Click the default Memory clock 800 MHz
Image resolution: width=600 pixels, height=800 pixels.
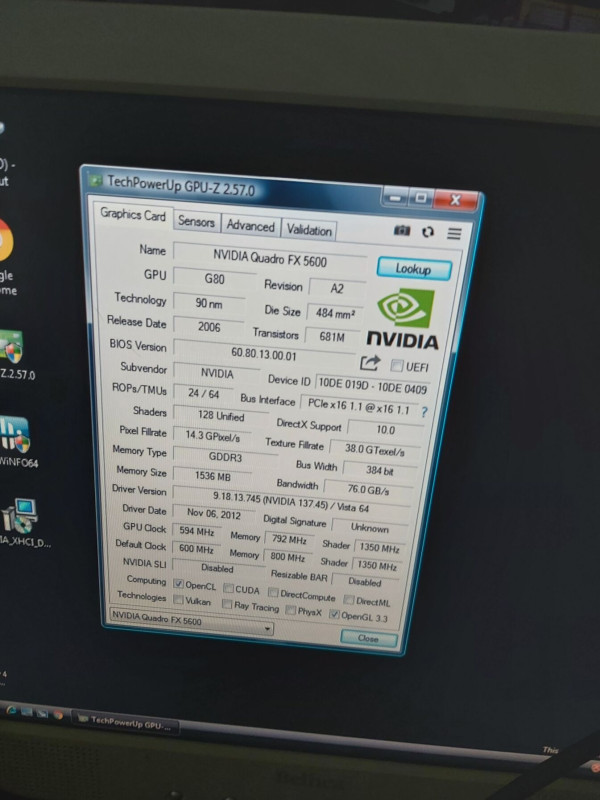(287, 557)
